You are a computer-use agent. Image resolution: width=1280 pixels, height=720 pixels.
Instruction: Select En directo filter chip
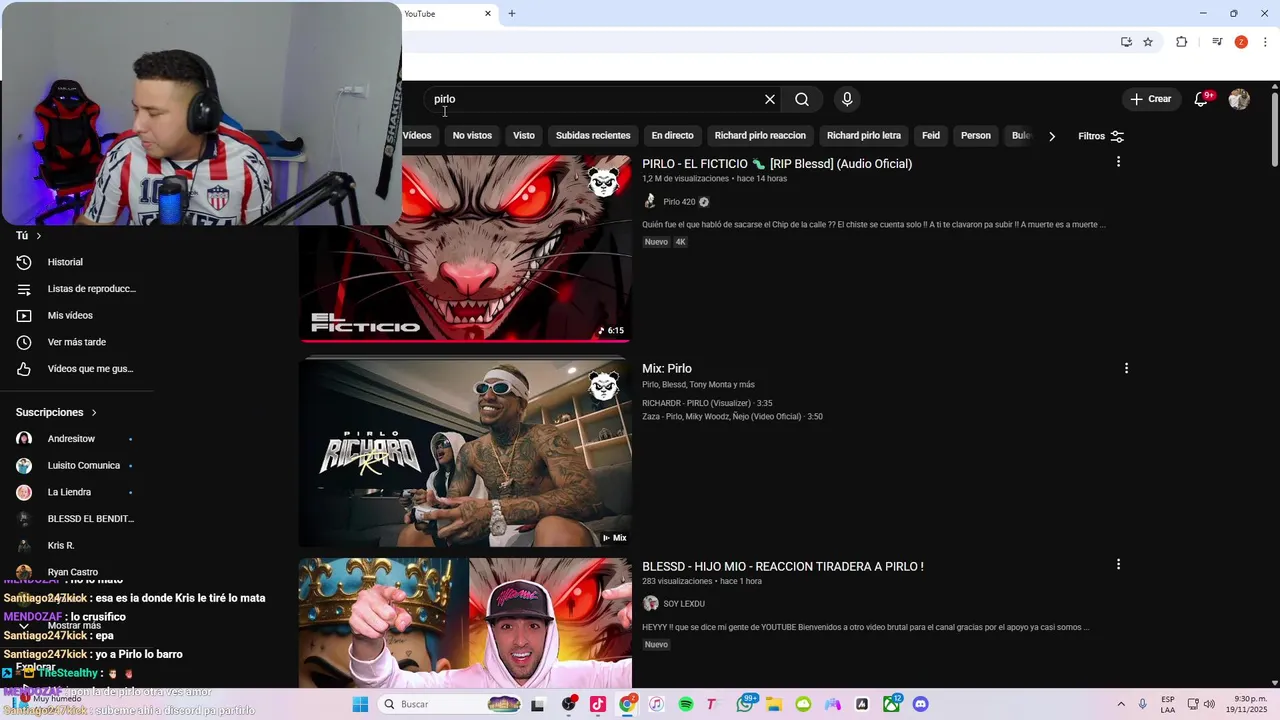(672, 136)
